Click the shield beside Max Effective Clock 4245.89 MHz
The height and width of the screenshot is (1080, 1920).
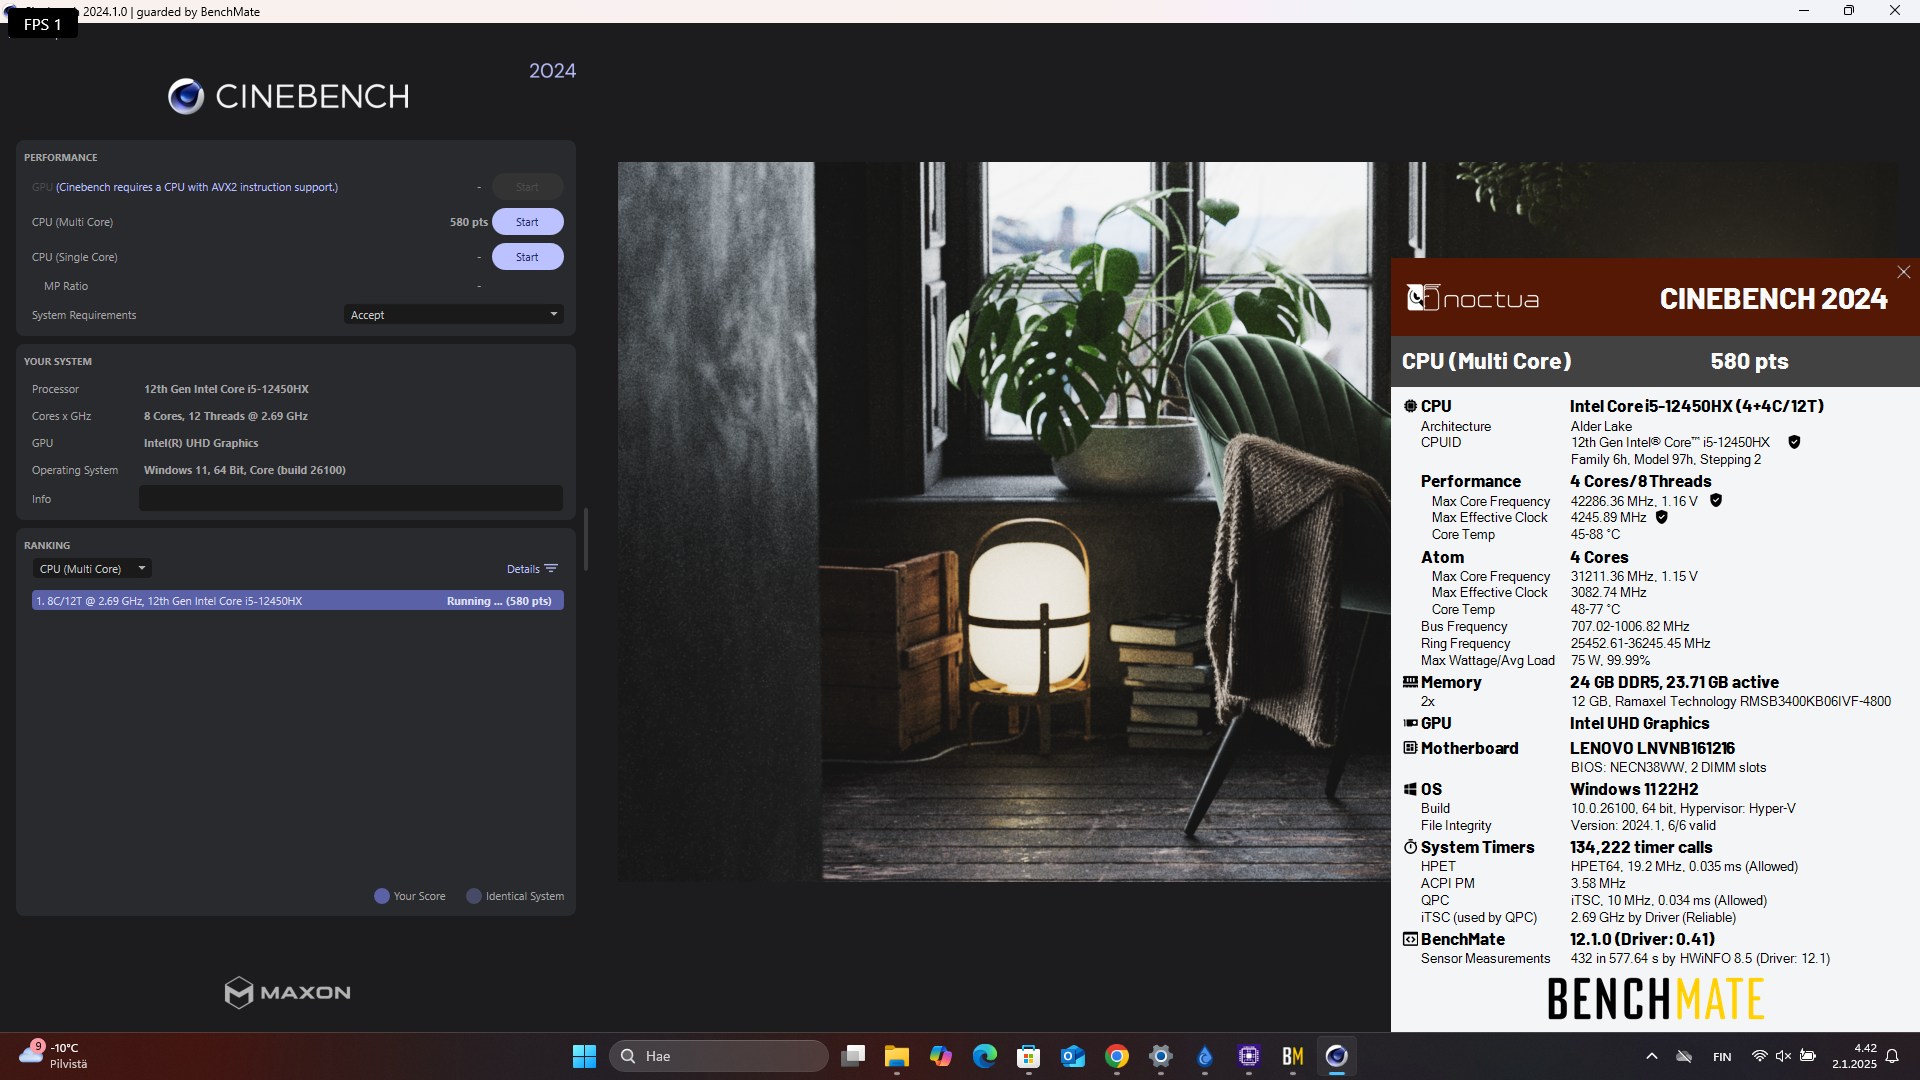(x=1662, y=518)
